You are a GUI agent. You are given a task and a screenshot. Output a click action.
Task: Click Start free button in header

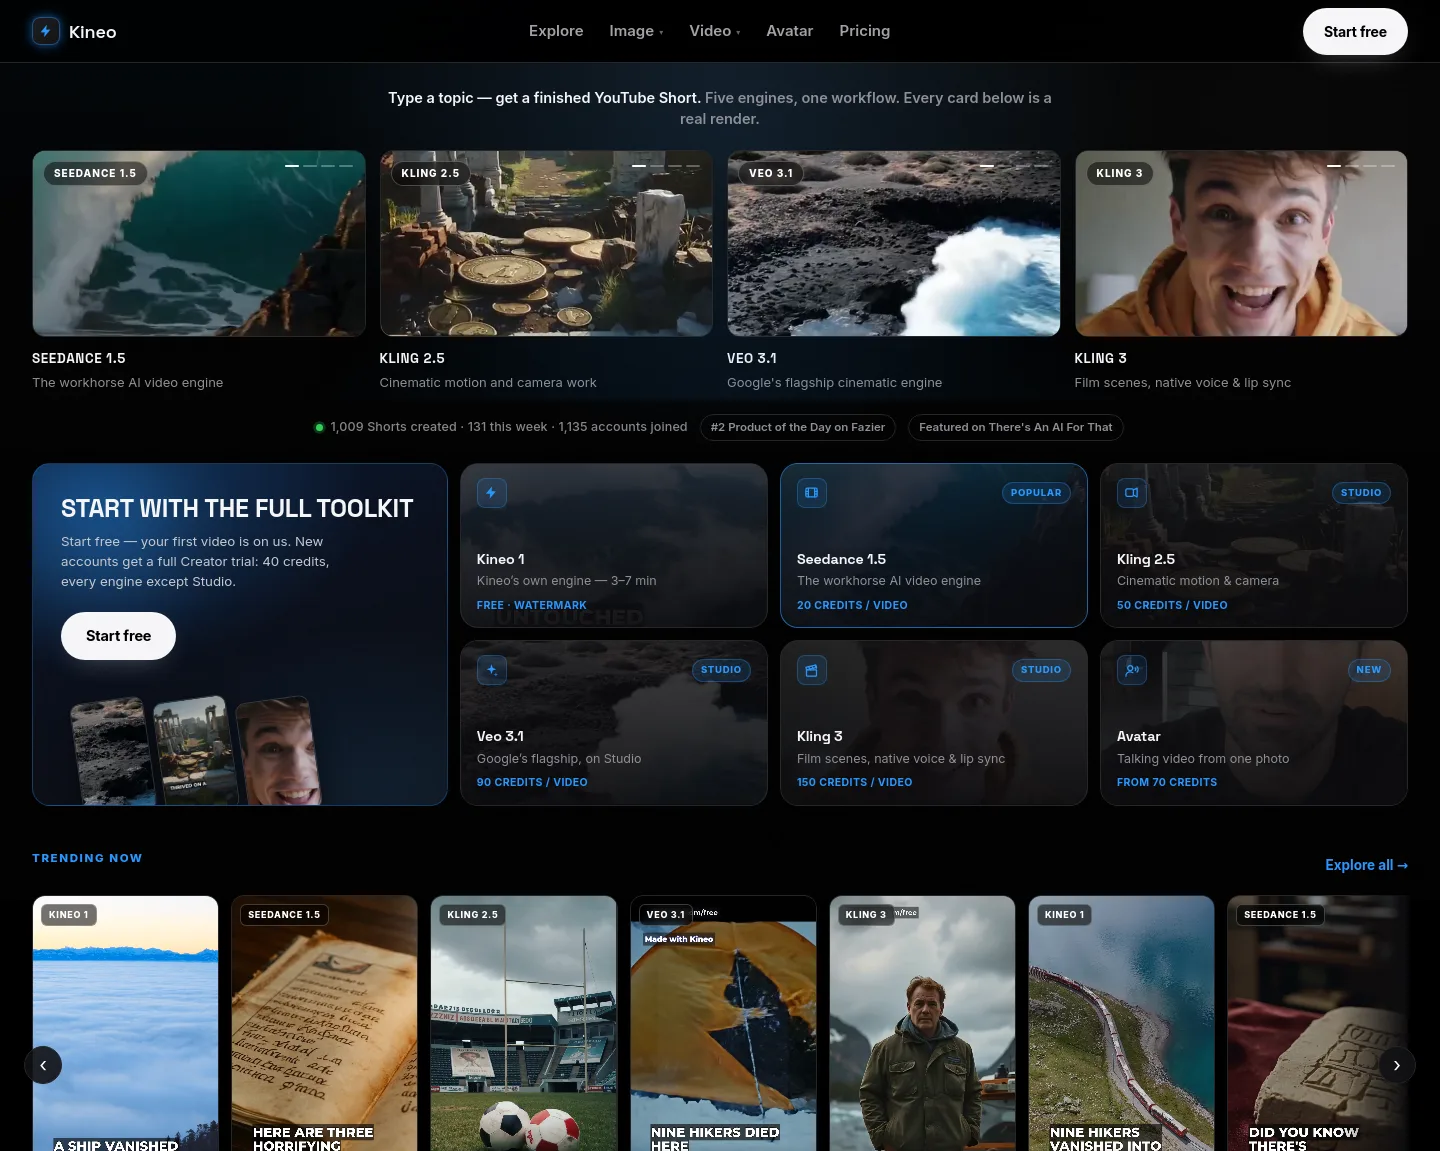click(x=1355, y=32)
